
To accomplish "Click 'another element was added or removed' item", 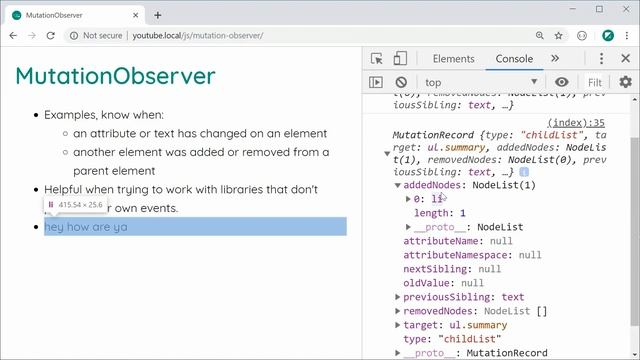I will coord(201,161).
